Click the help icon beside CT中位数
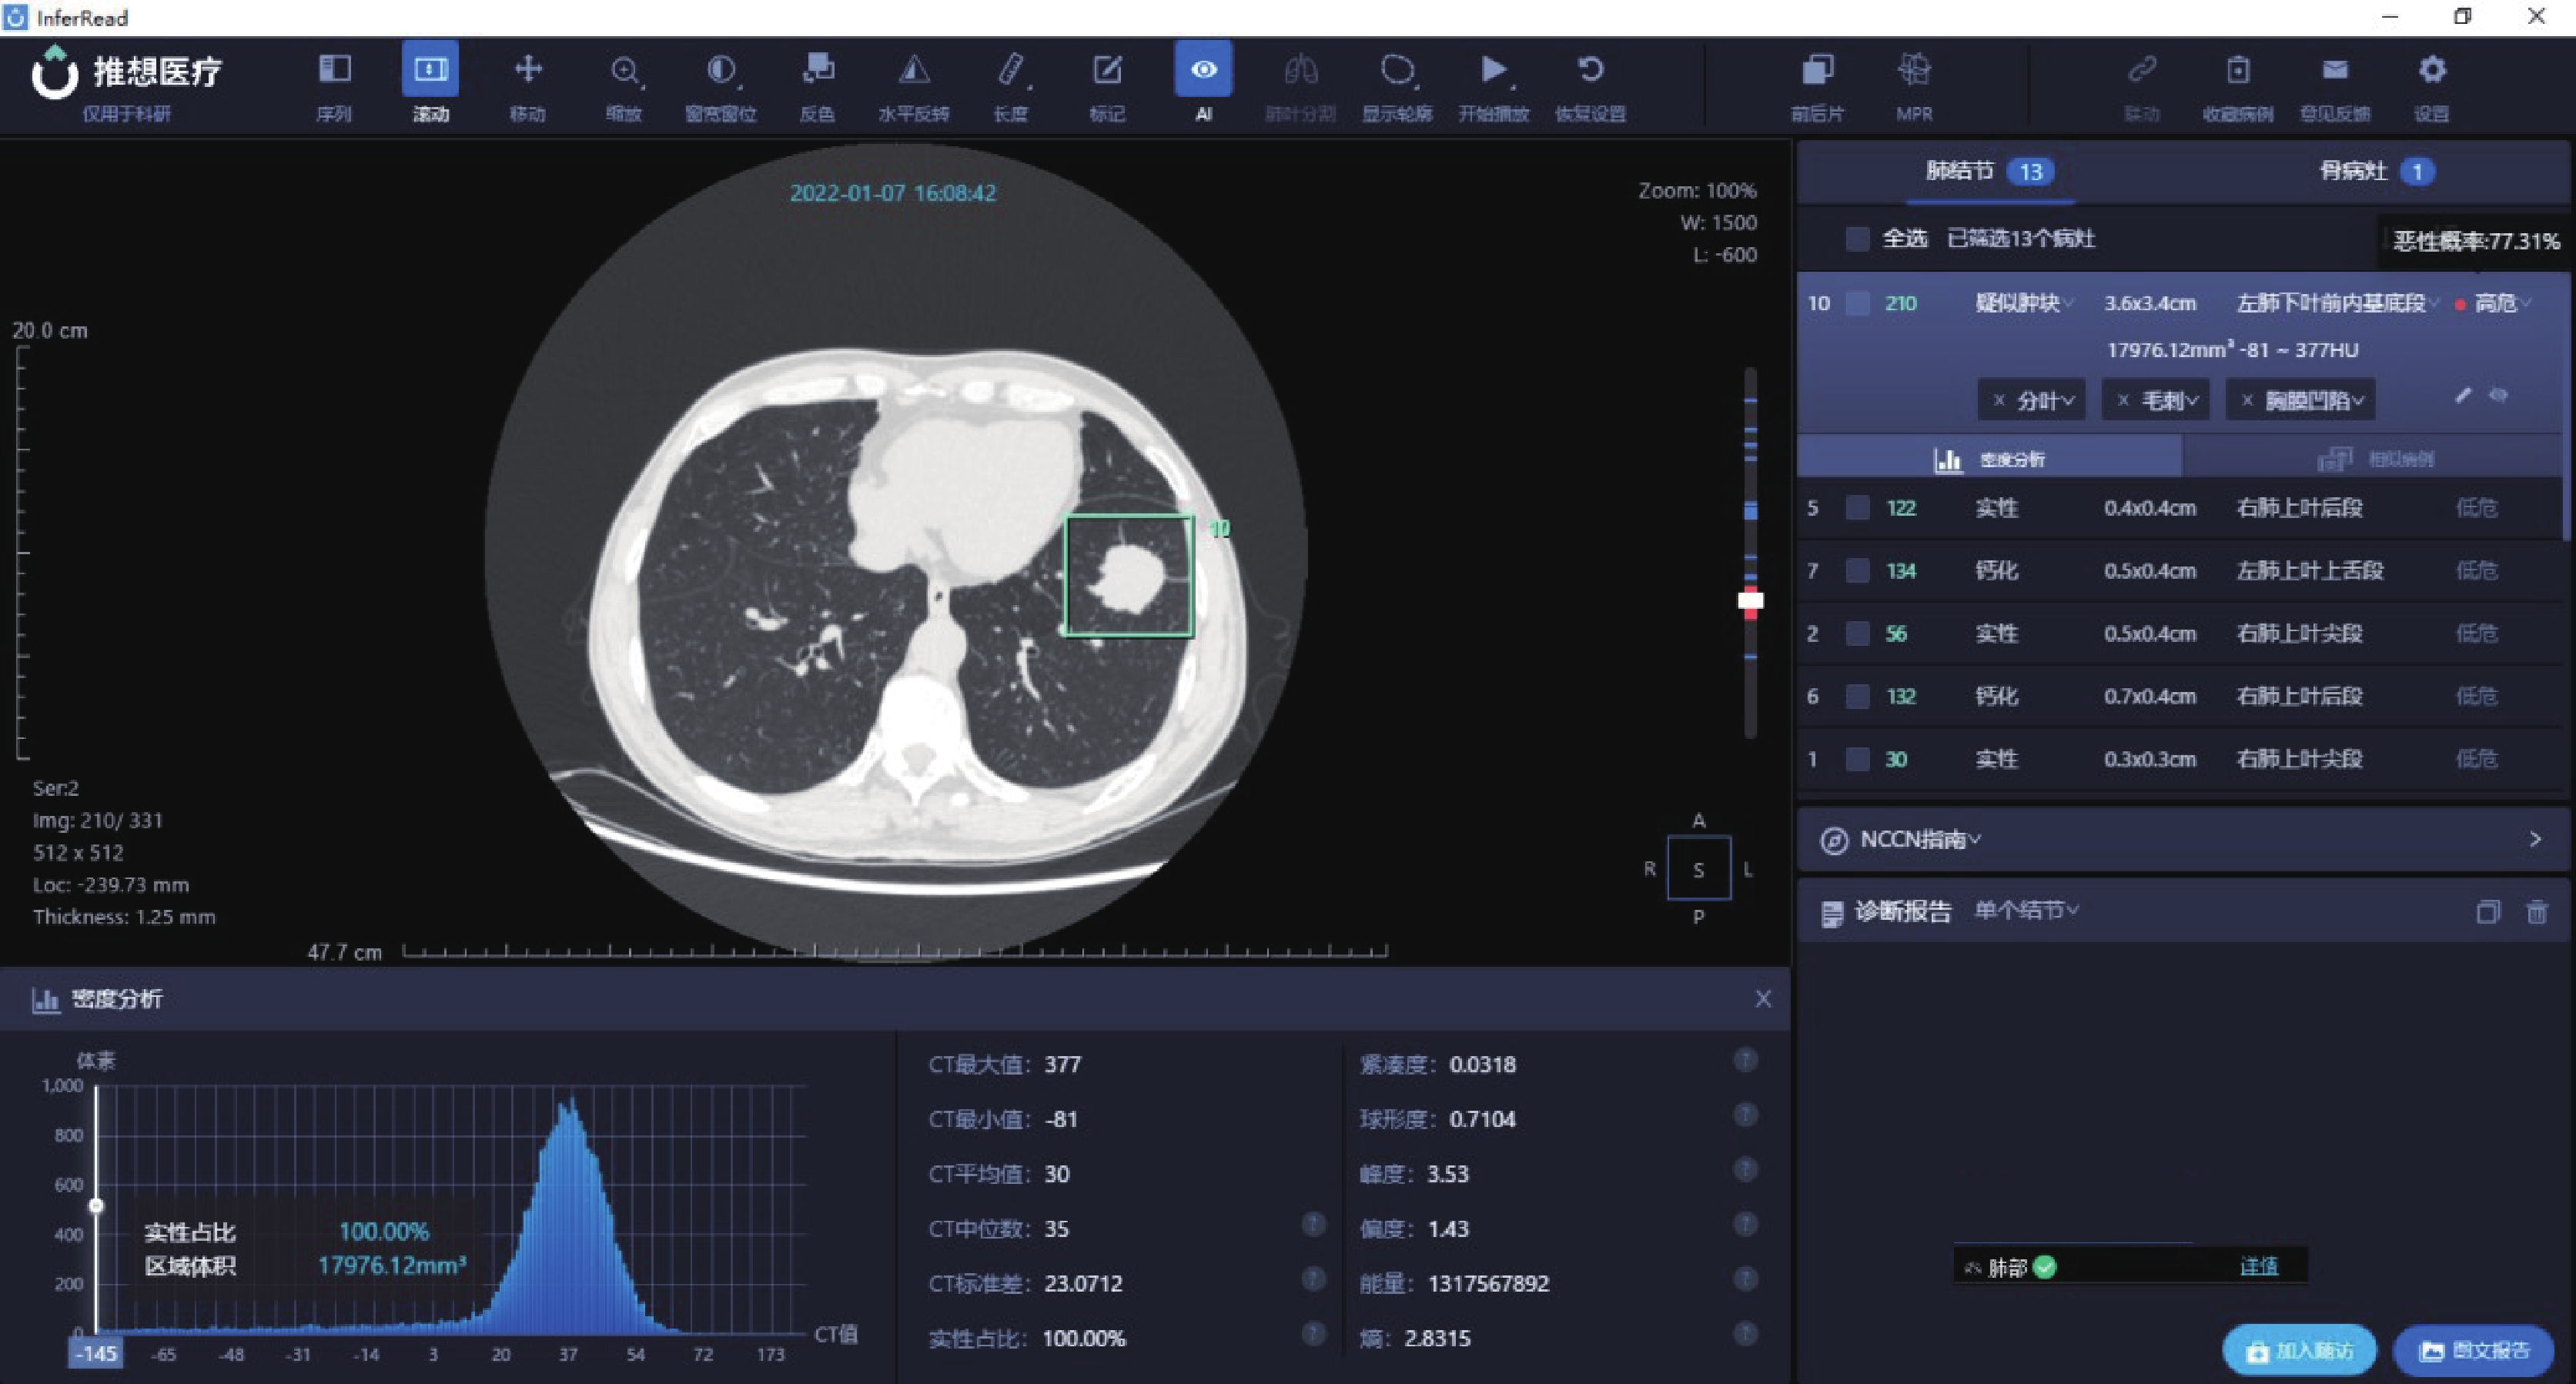 tap(1313, 1224)
